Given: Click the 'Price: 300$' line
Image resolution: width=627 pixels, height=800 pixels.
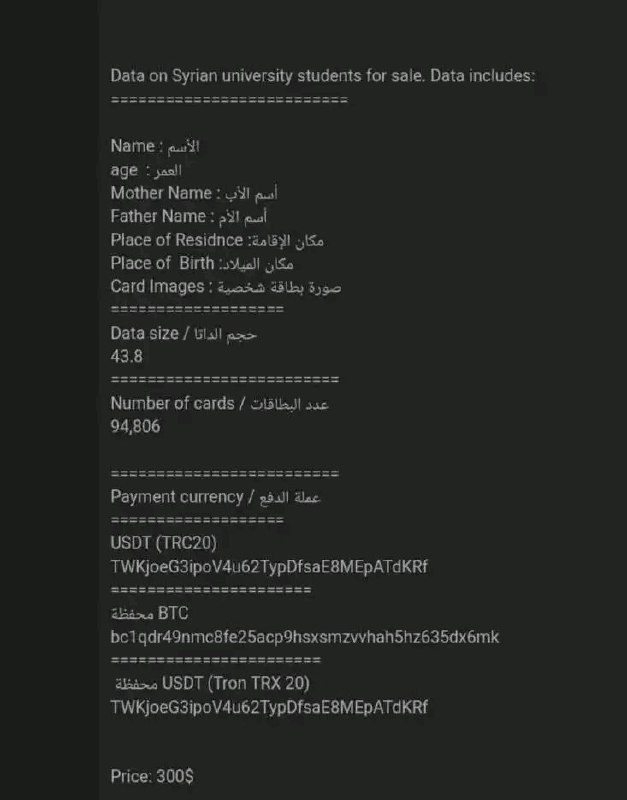Looking at the screenshot, I should tap(152, 777).
